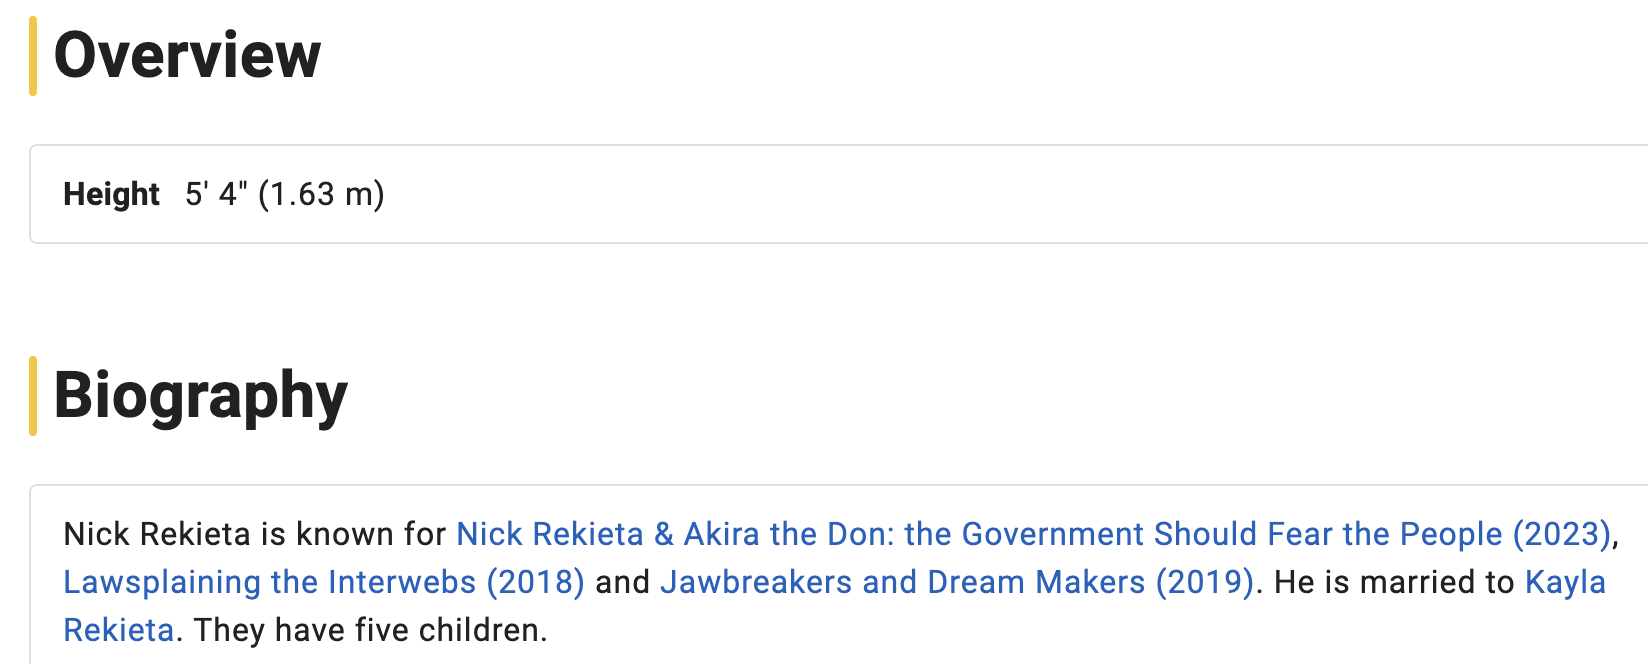Click the metric height (1.63 m) text
This screenshot has height=664, width=1648.
click(321, 194)
